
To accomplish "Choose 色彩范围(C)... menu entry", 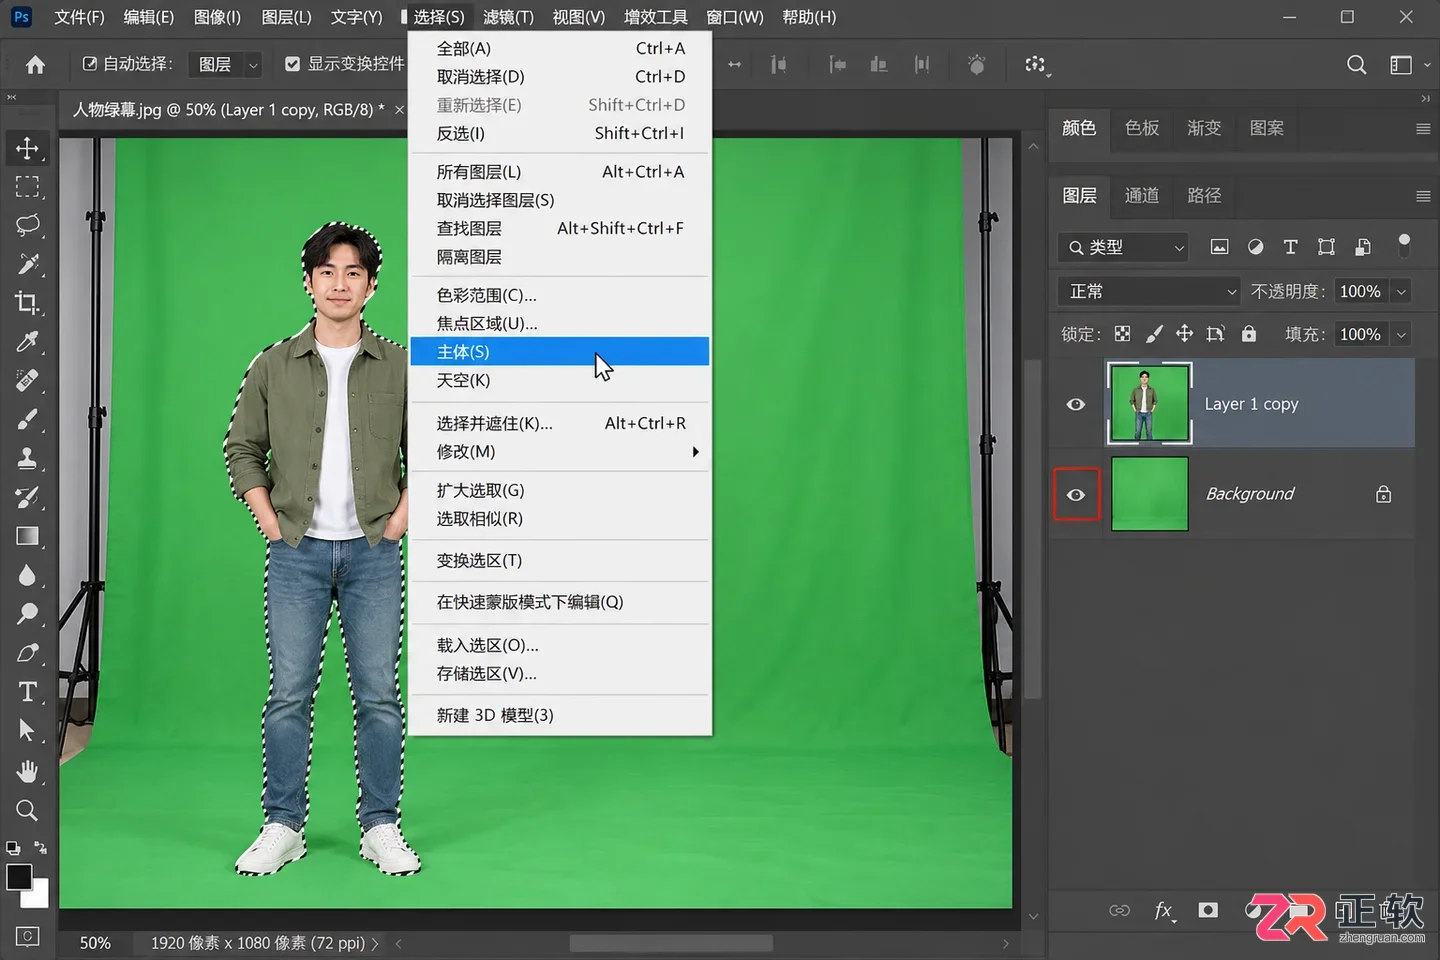I will click(x=560, y=295).
